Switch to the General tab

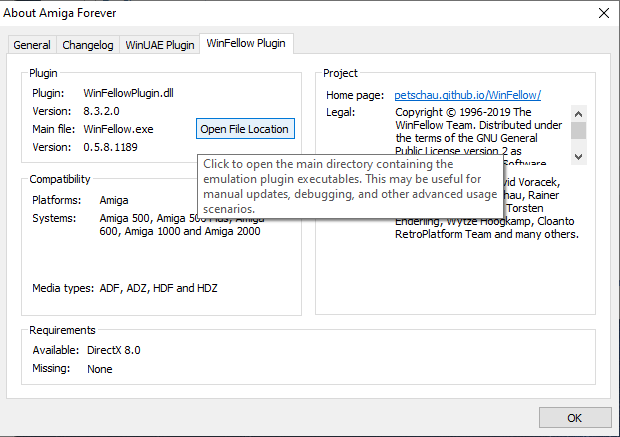pos(32,45)
